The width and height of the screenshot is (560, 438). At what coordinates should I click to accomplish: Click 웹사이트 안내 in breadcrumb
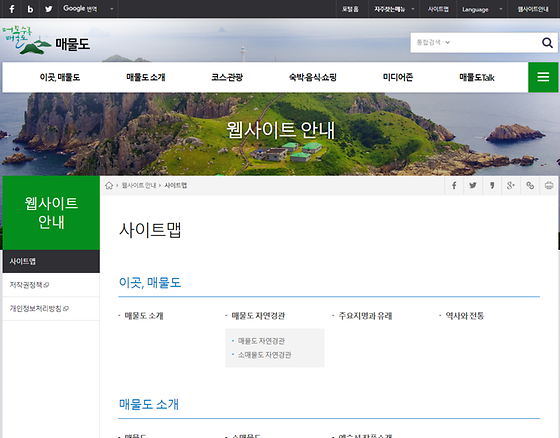point(139,185)
